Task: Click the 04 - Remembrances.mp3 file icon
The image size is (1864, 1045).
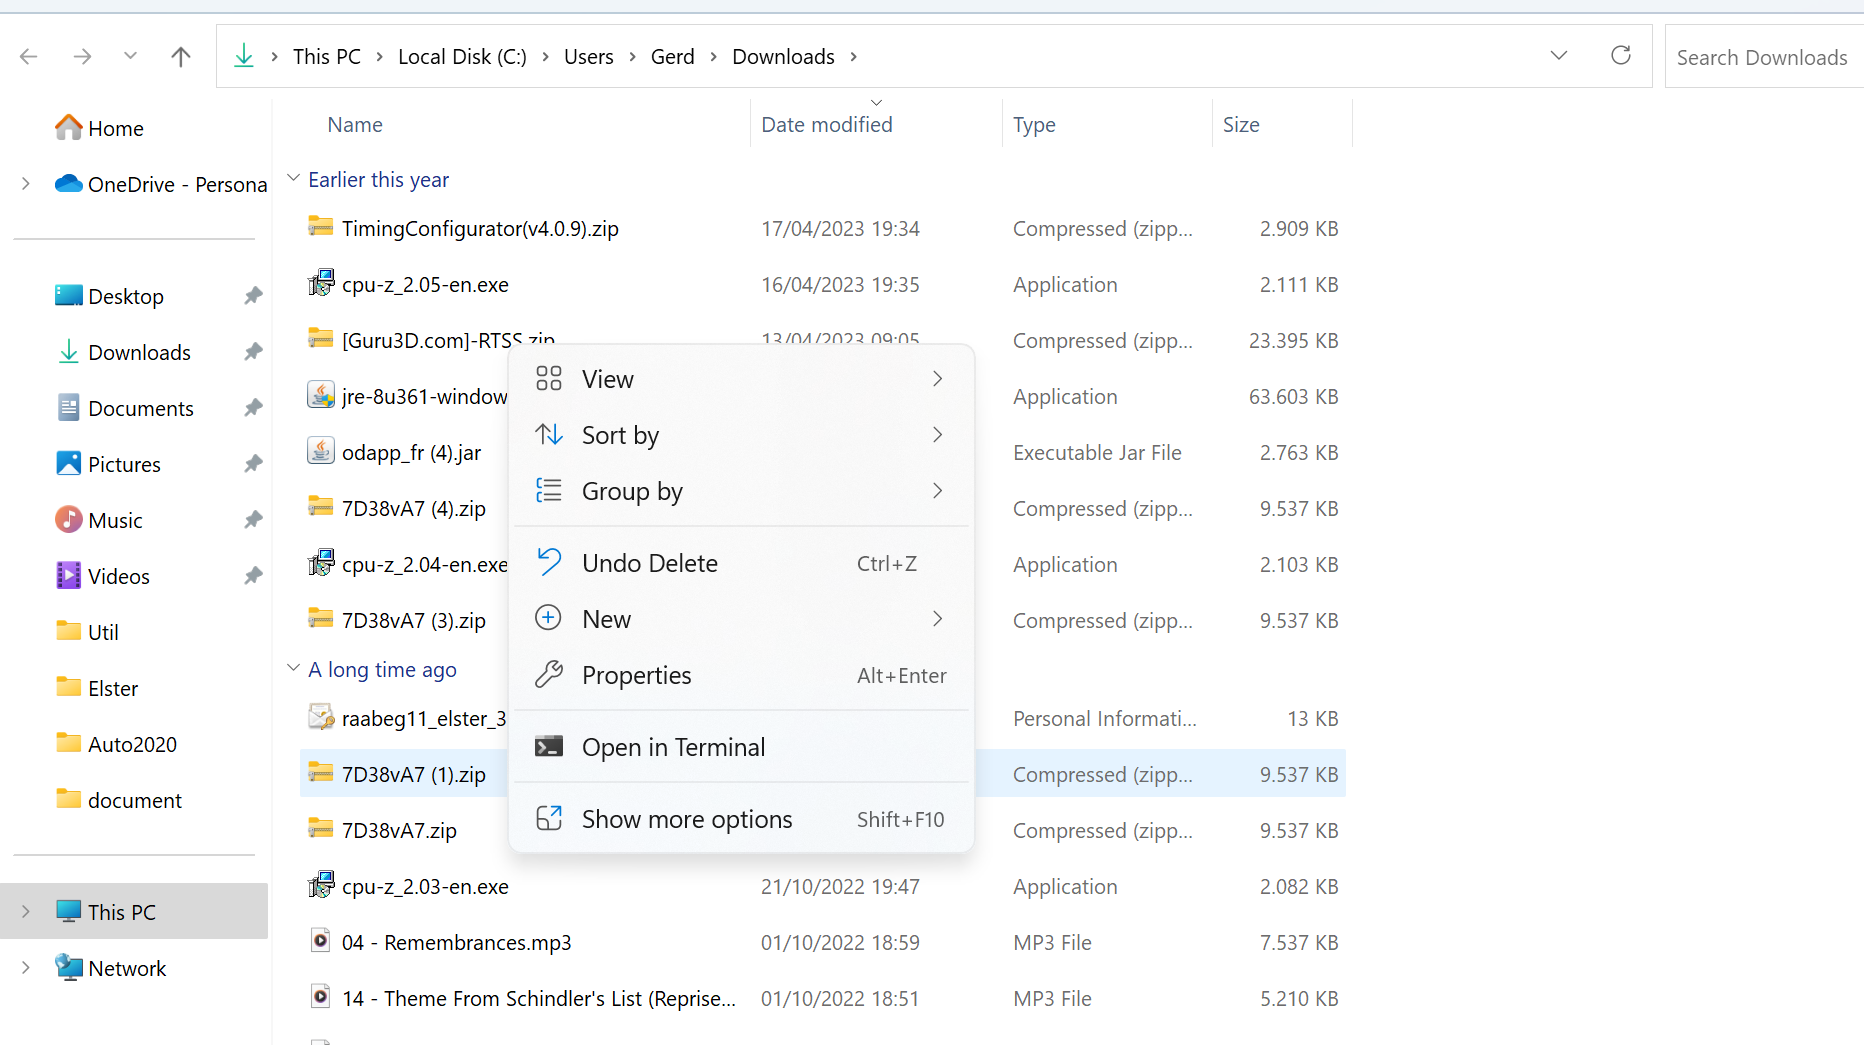Action: (x=320, y=942)
